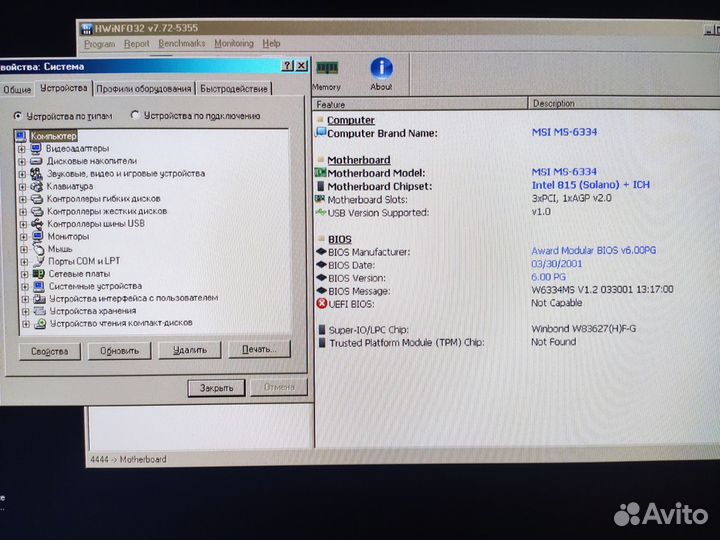The height and width of the screenshot is (540, 720).
Task: Click the Звуковые, видео и игровые устройства icon
Action: pos(36,174)
